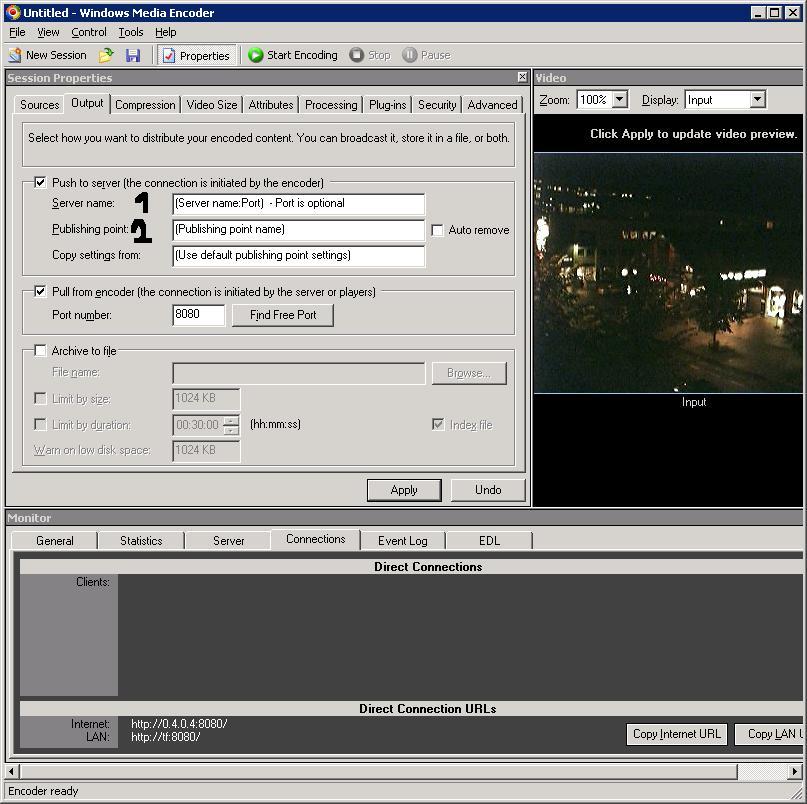Switch to the Sources tab
The height and width of the screenshot is (804, 807).
pos(39,104)
